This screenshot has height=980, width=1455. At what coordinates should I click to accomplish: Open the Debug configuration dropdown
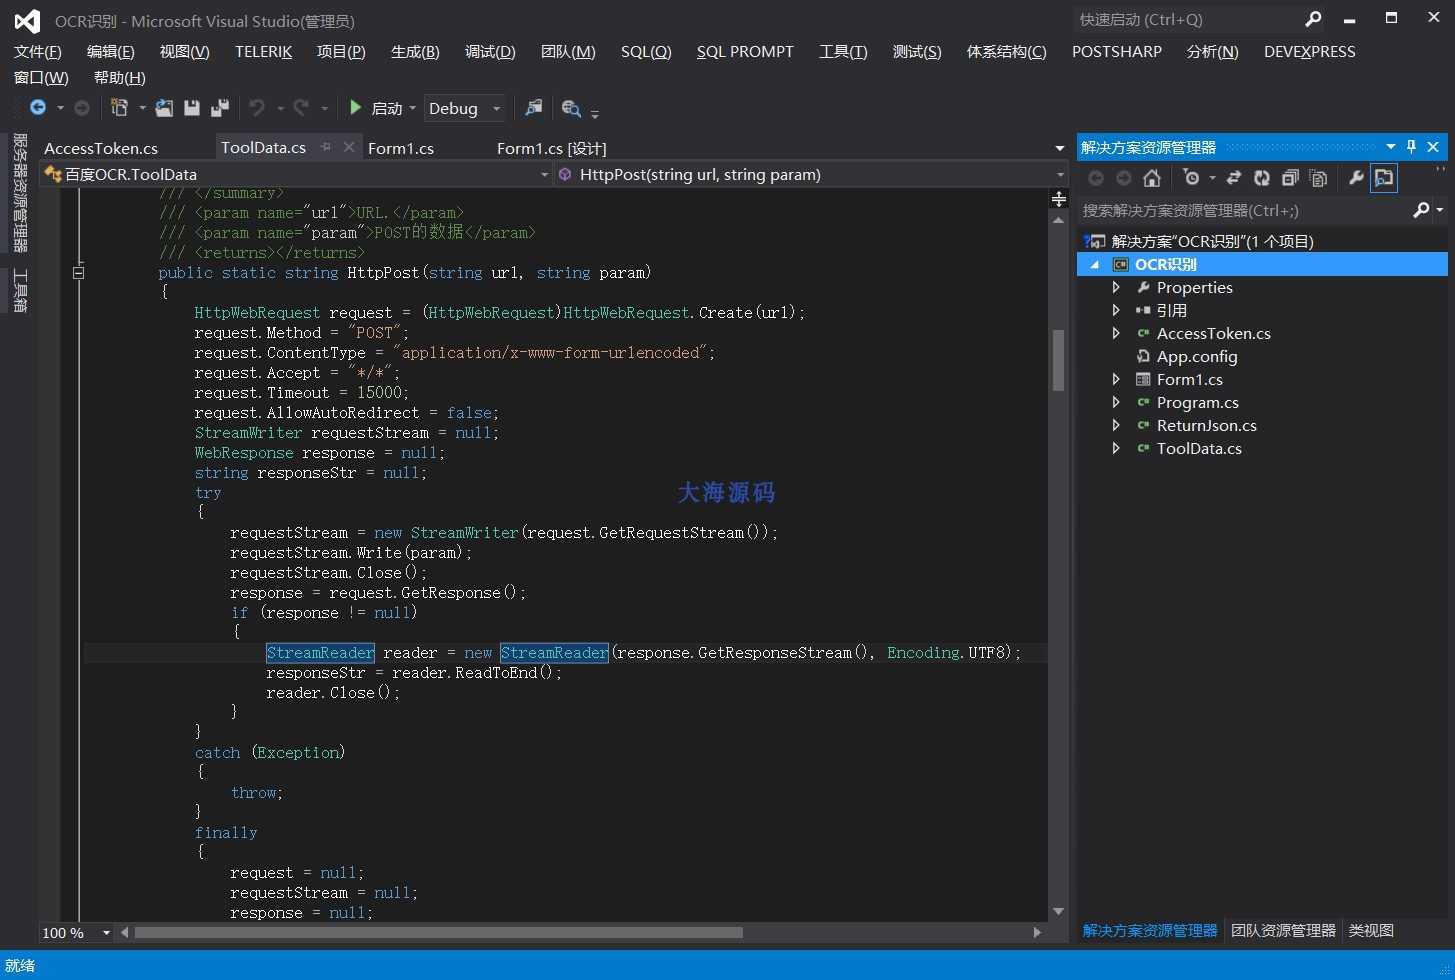point(496,108)
